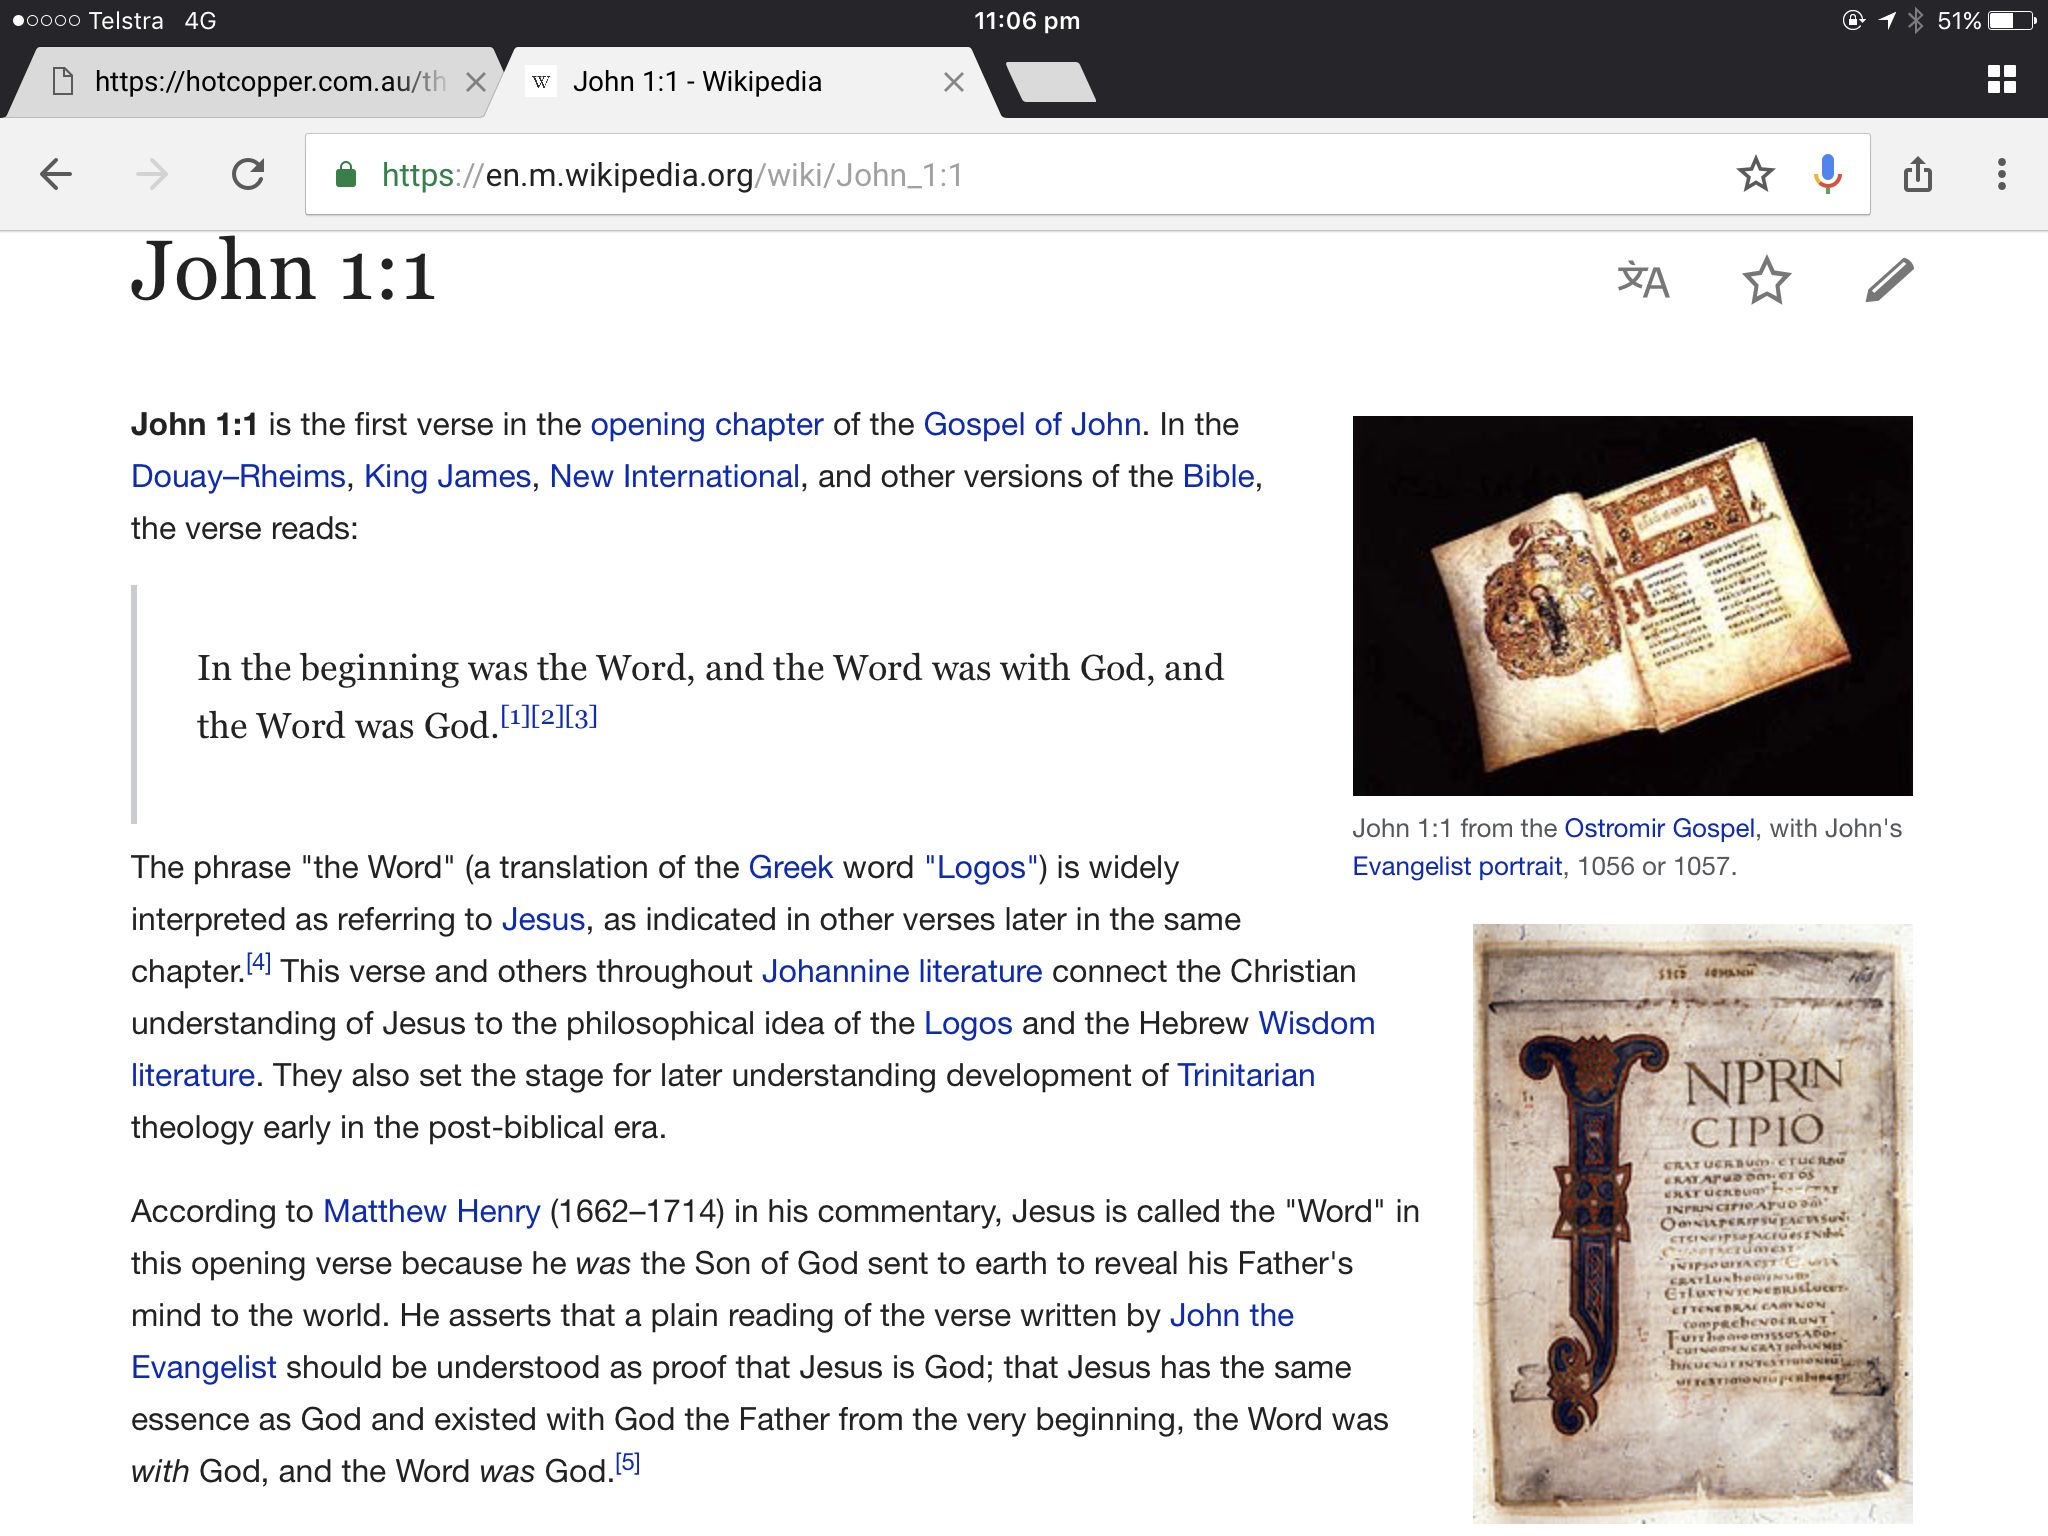Jump to footnote [1]
Viewport: 2048px width, 1536px height.
(x=515, y=716)
